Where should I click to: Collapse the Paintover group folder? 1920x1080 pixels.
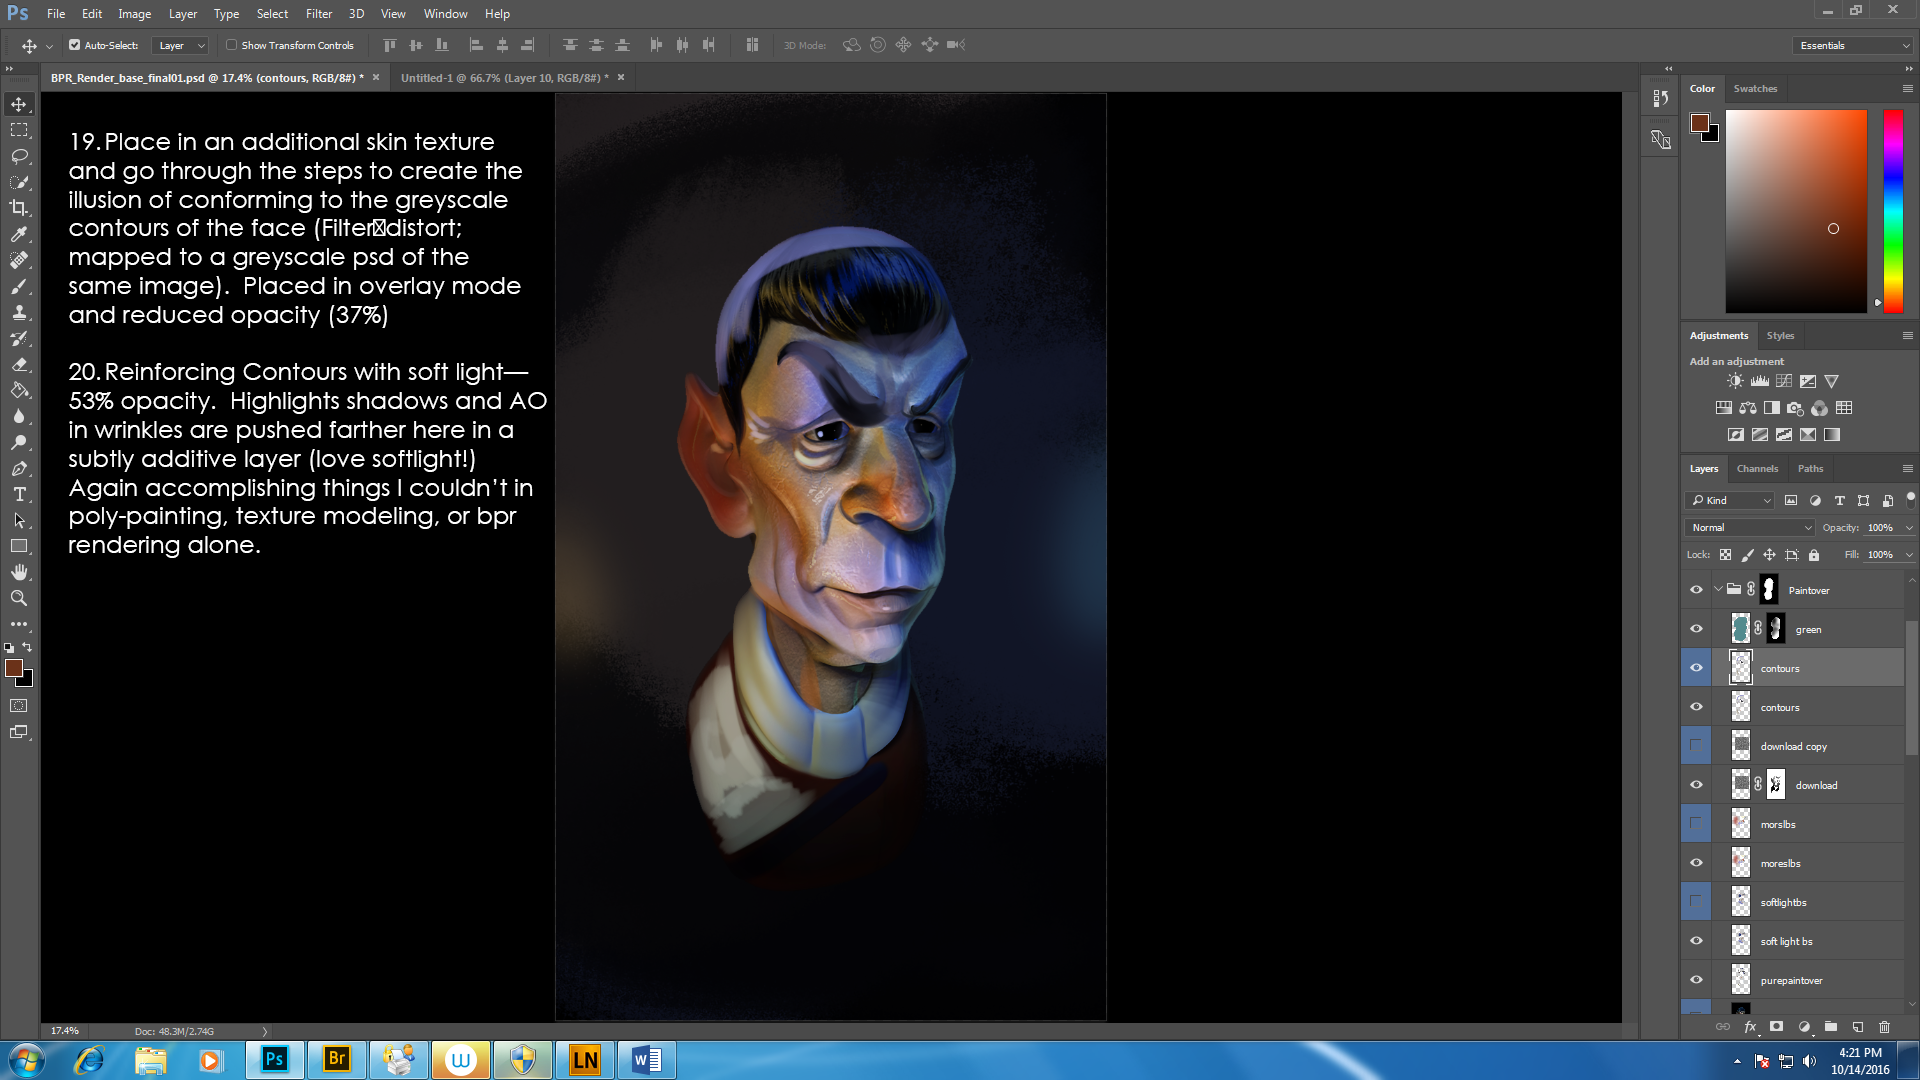(1718, 590)
